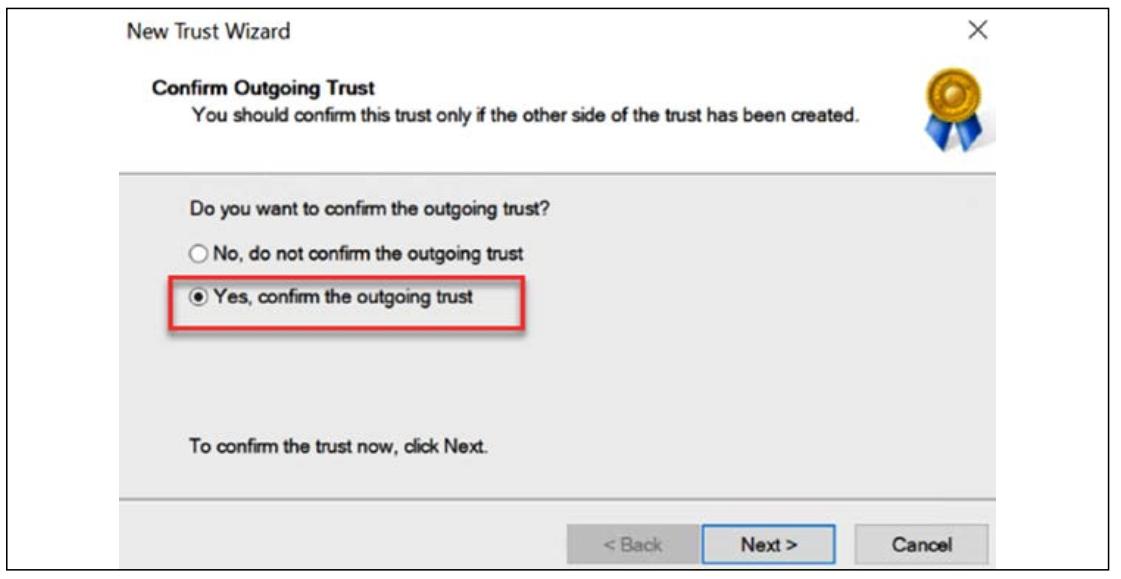Click the blue ribbon tails of the medal icon
Viewport: 1121px width, 579px height.
pyautogui.click(x=954, y=133)
